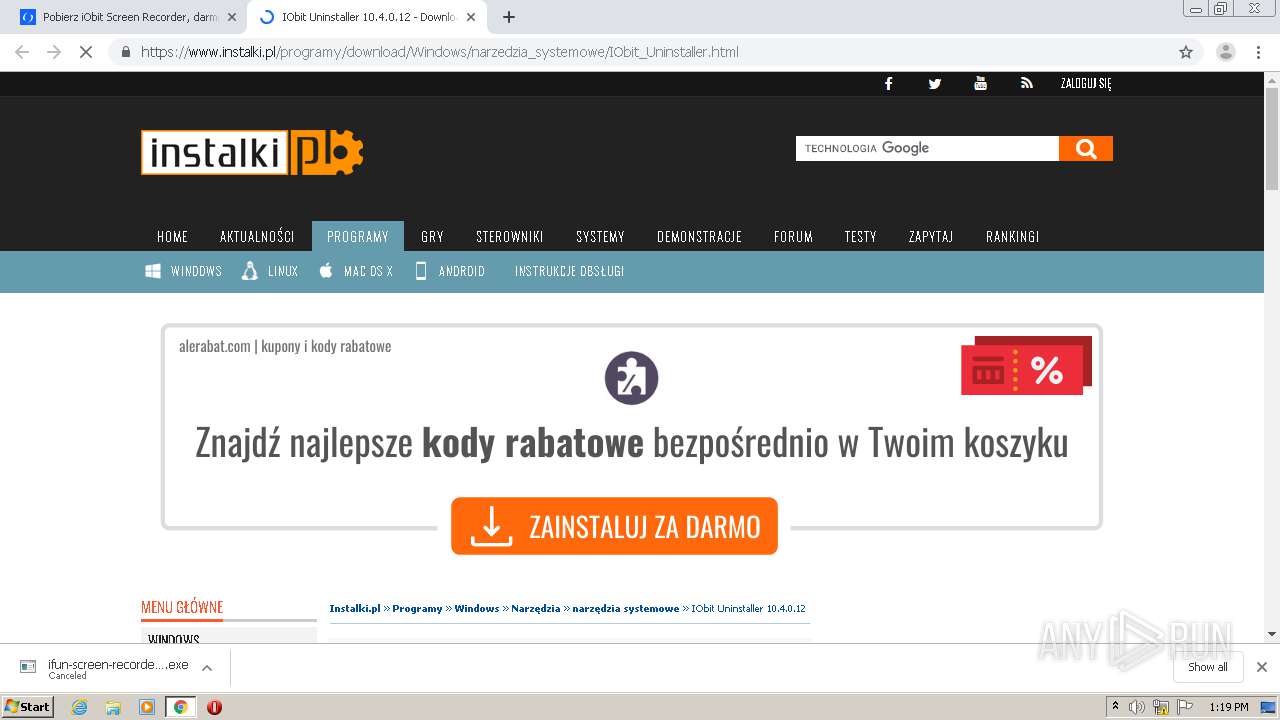The width and height of the screenshot is (1280, 720).
Task: Open the GRY menu item
Action: (432, 237)
